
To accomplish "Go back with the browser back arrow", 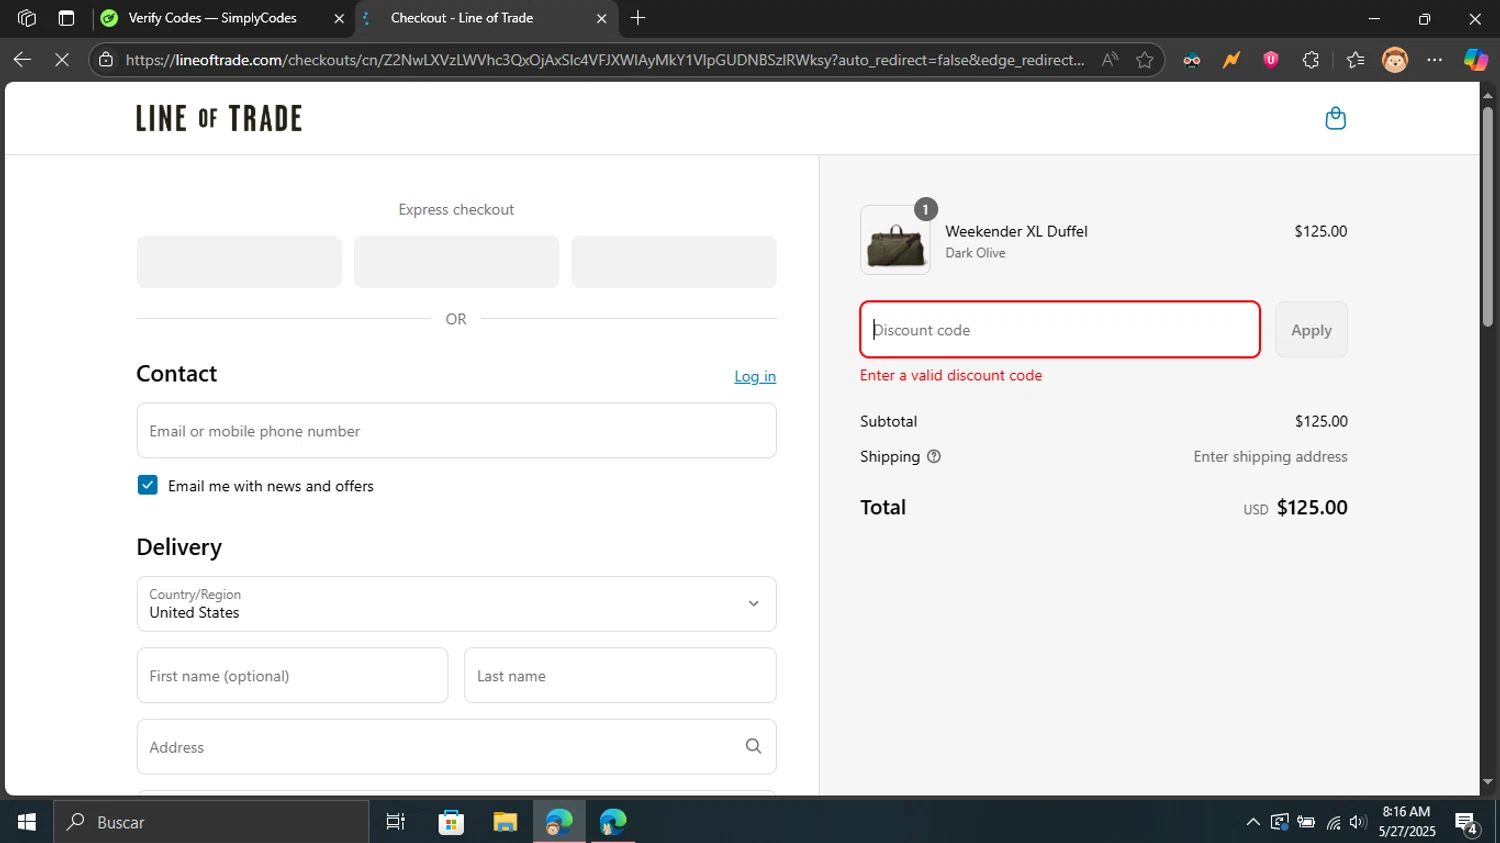I will (22, 60).
